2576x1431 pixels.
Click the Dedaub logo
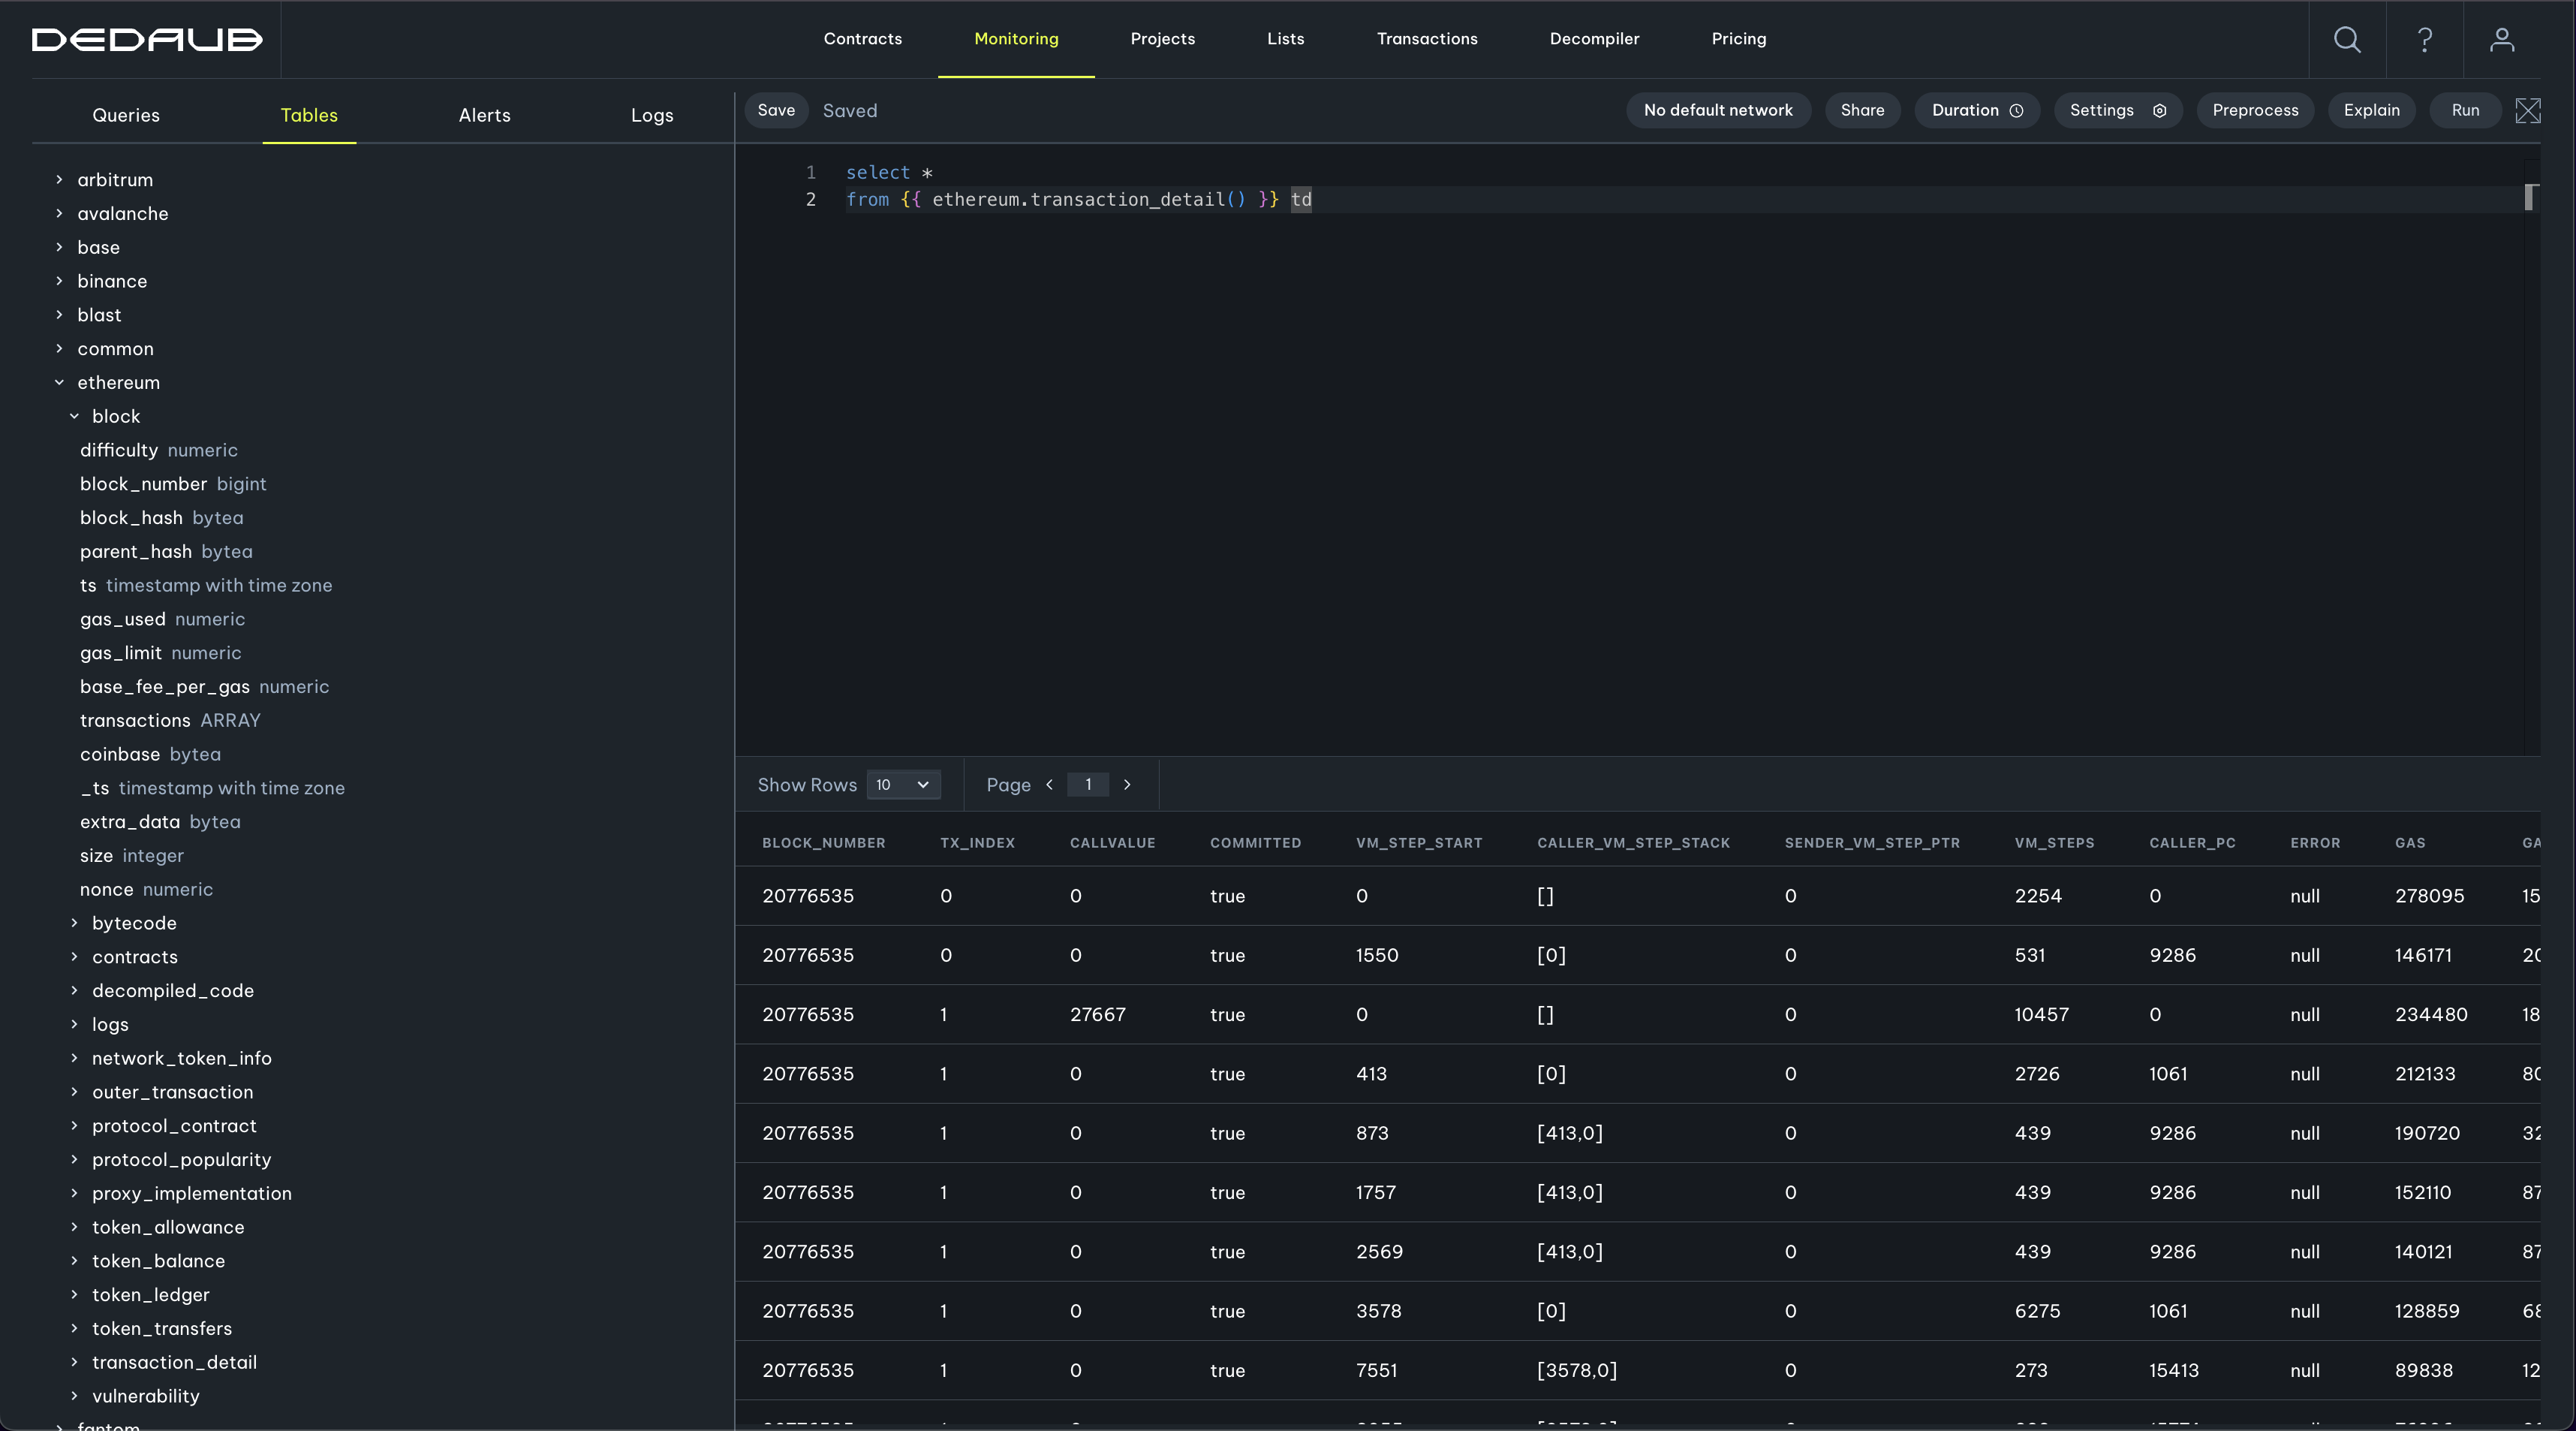[147, 39]
